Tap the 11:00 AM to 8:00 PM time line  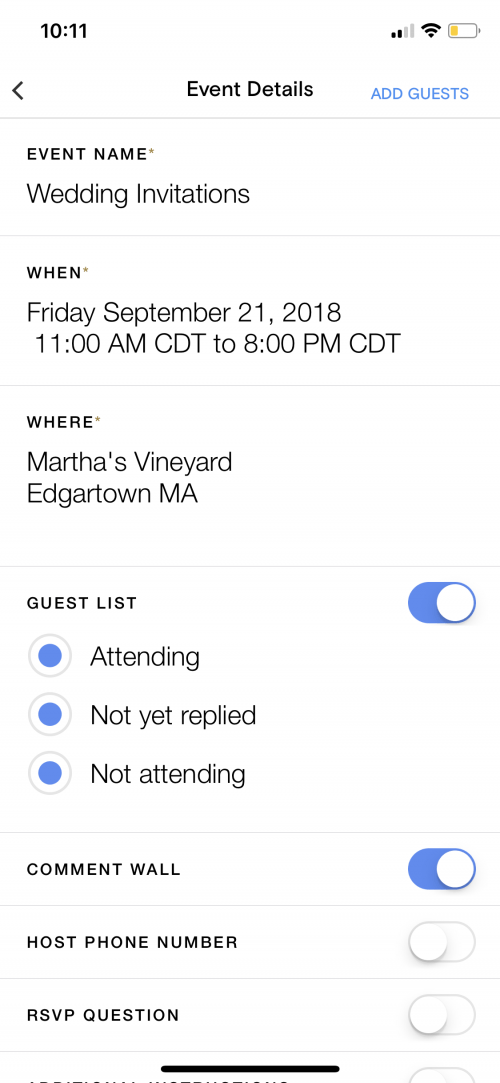click(217, 344)
